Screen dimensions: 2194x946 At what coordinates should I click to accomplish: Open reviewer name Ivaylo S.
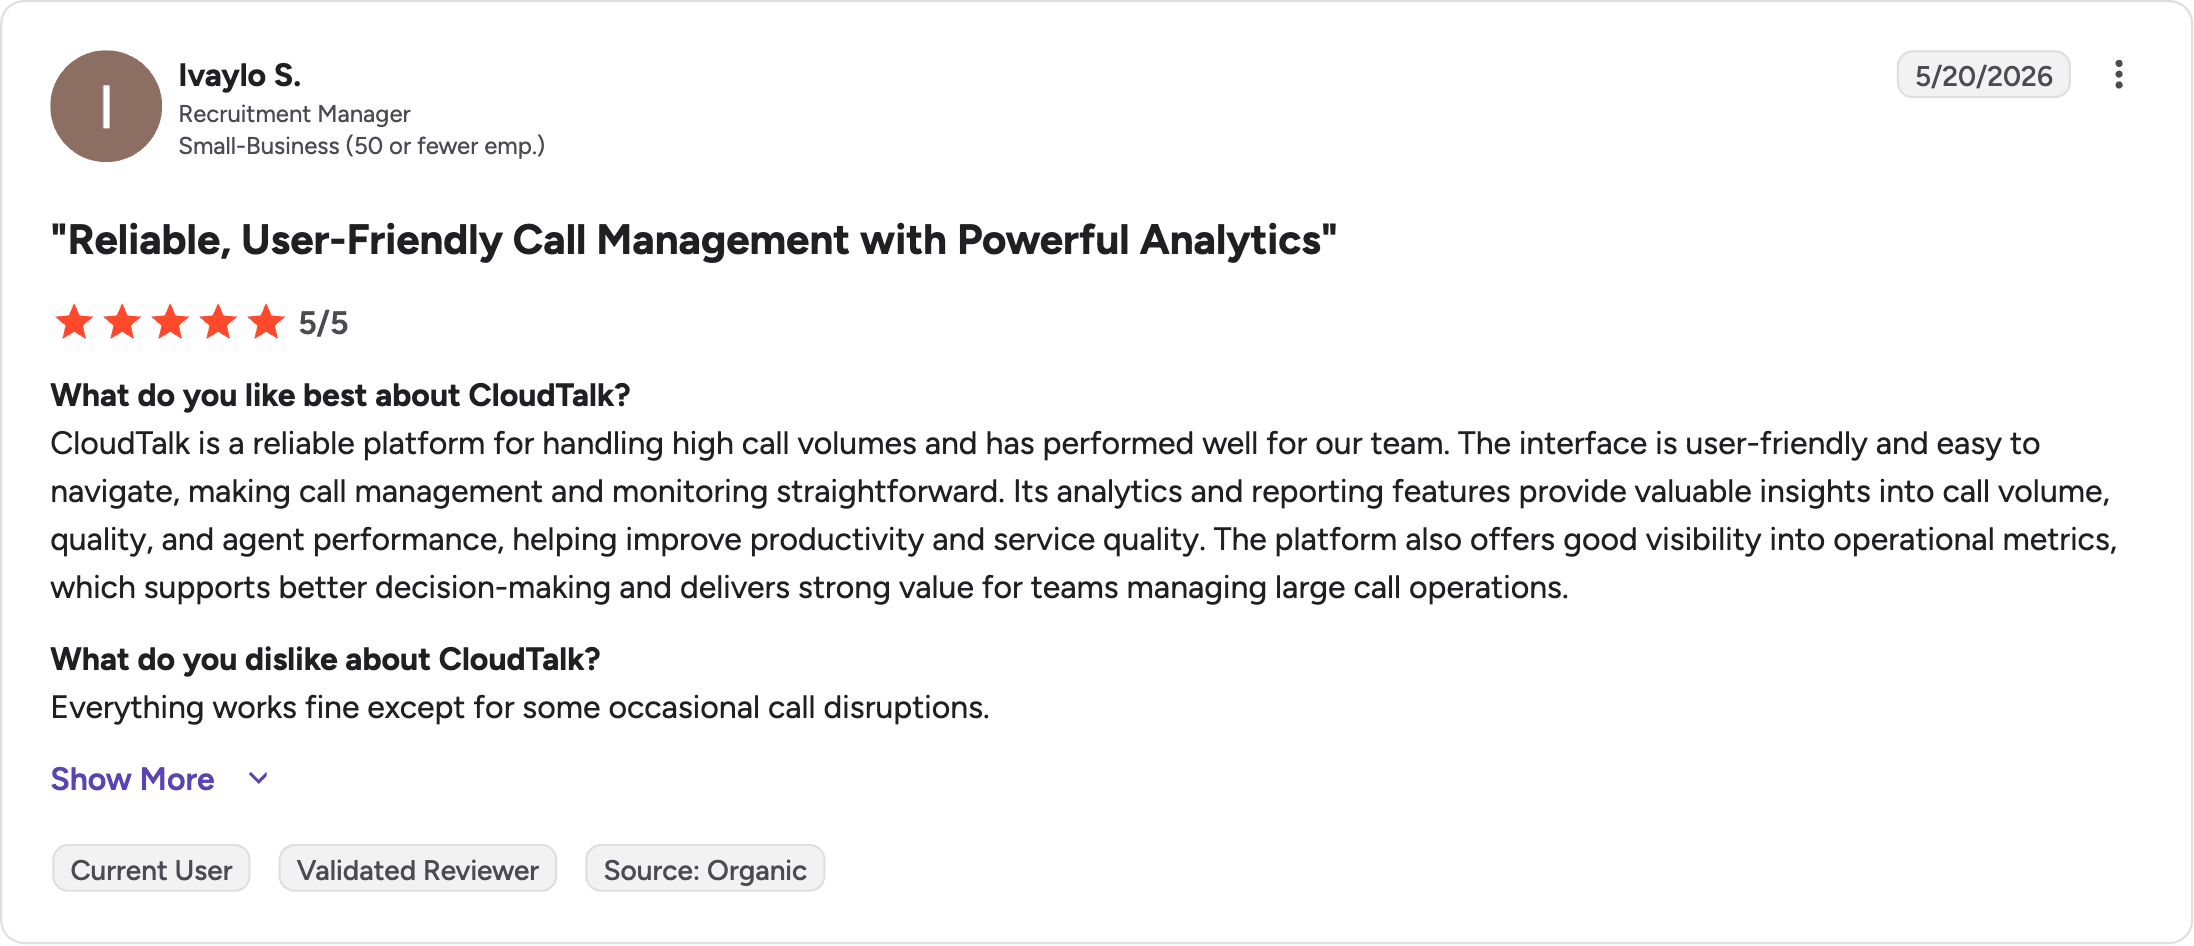pos(240,75)
